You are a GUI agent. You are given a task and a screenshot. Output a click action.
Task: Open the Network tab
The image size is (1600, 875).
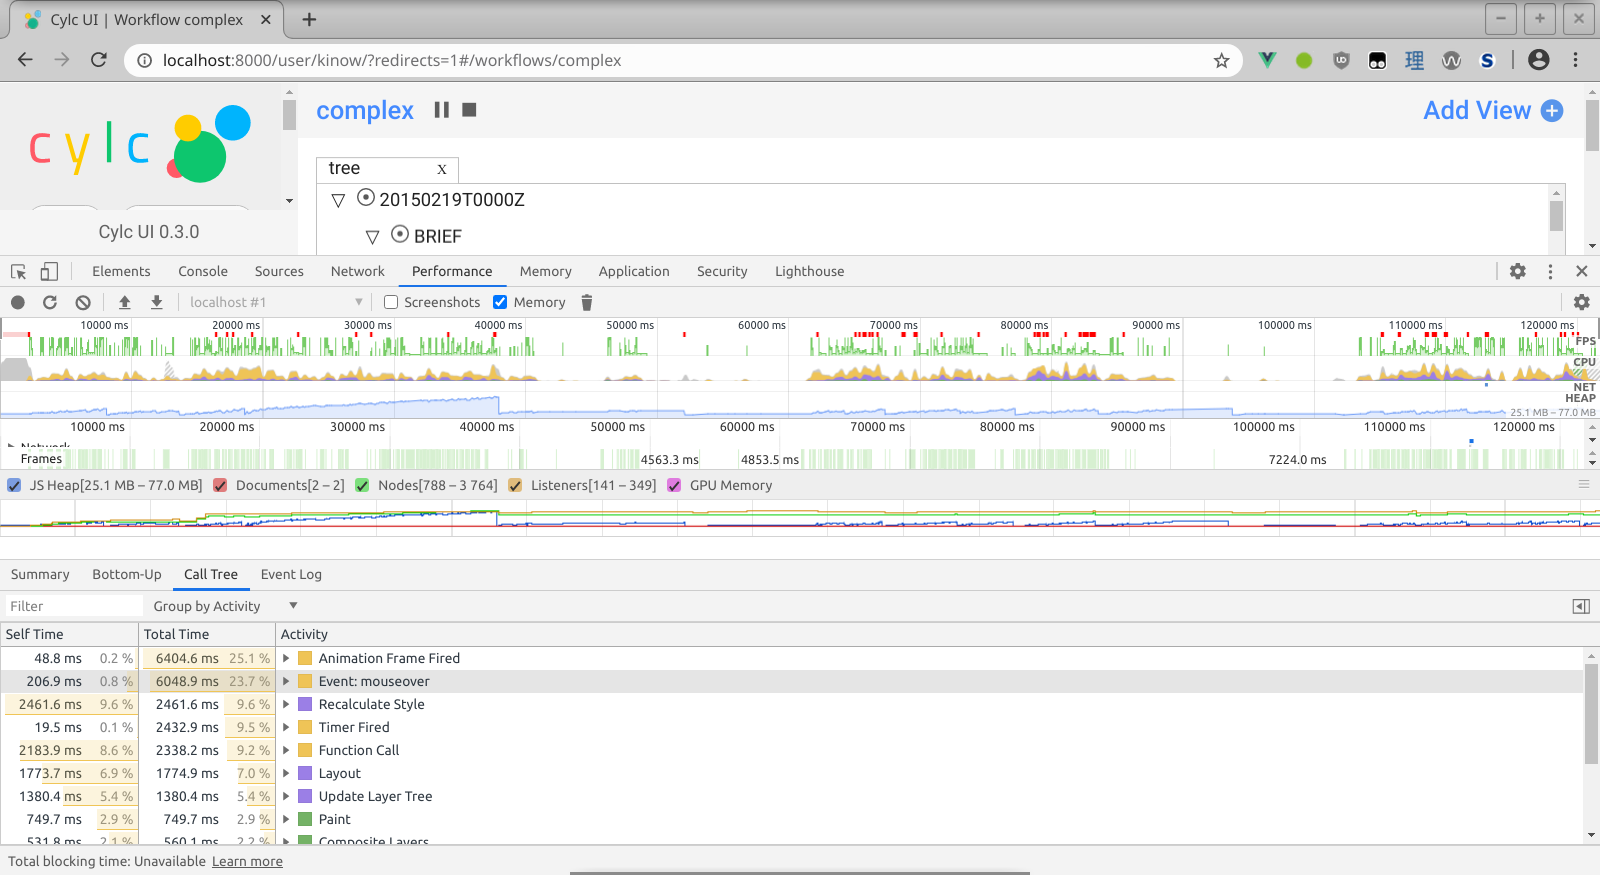358,271
